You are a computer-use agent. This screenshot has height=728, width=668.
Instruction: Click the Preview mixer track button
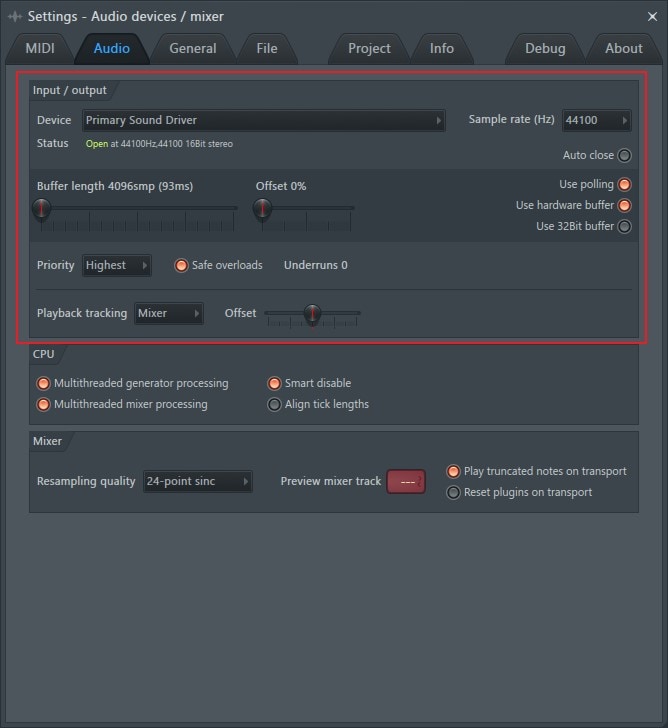tap(405, 481)
